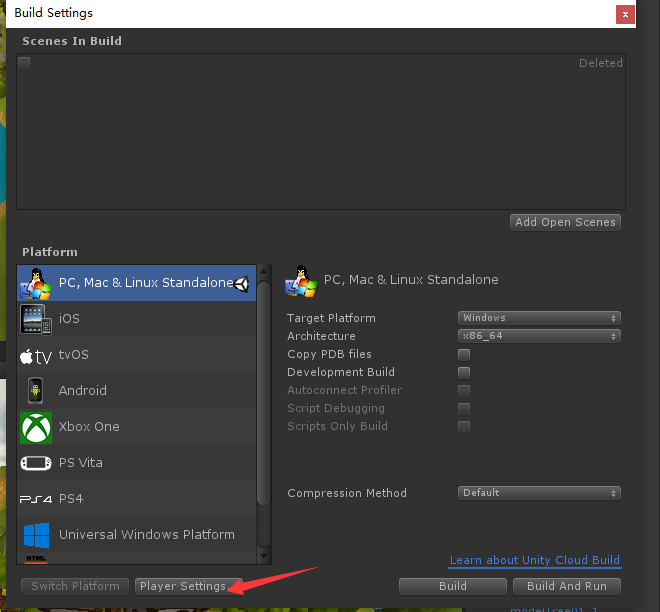The height and width of the screenshot is (612, 660).
Task: Close the Build Settings window
Action: 625,15
